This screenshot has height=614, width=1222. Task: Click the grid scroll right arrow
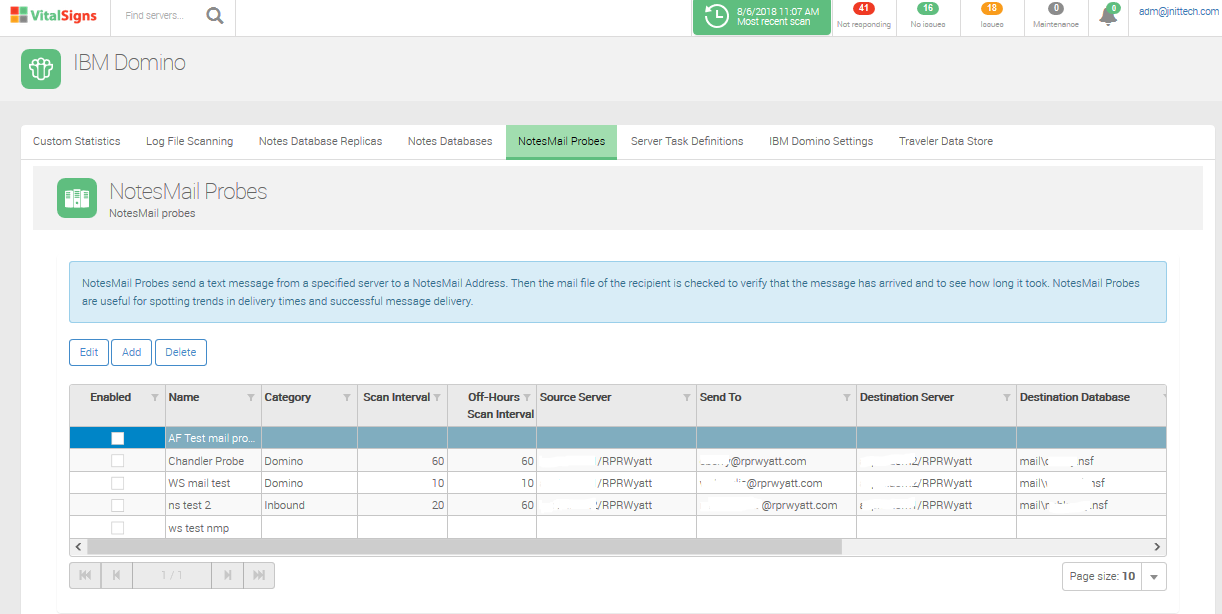[1158, 547]
